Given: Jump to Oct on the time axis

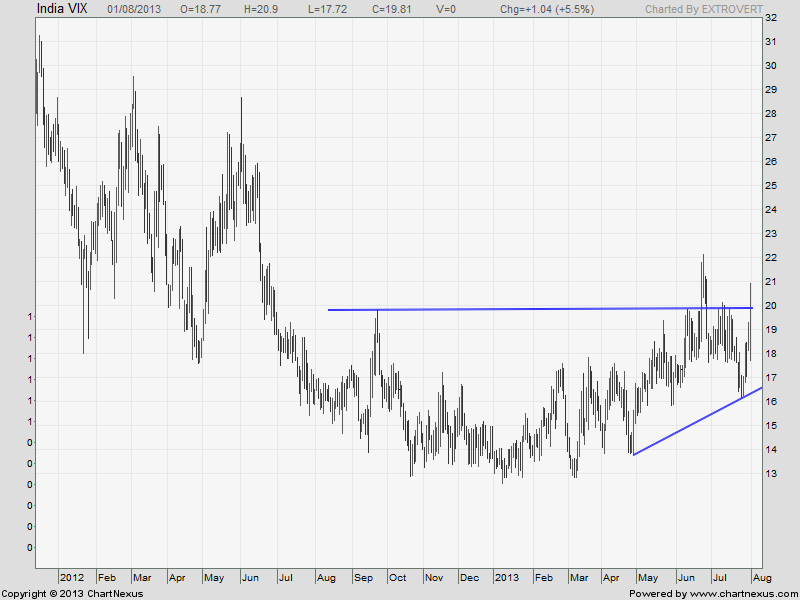Looking at the screenshot, I should click(x=398, y=577).
